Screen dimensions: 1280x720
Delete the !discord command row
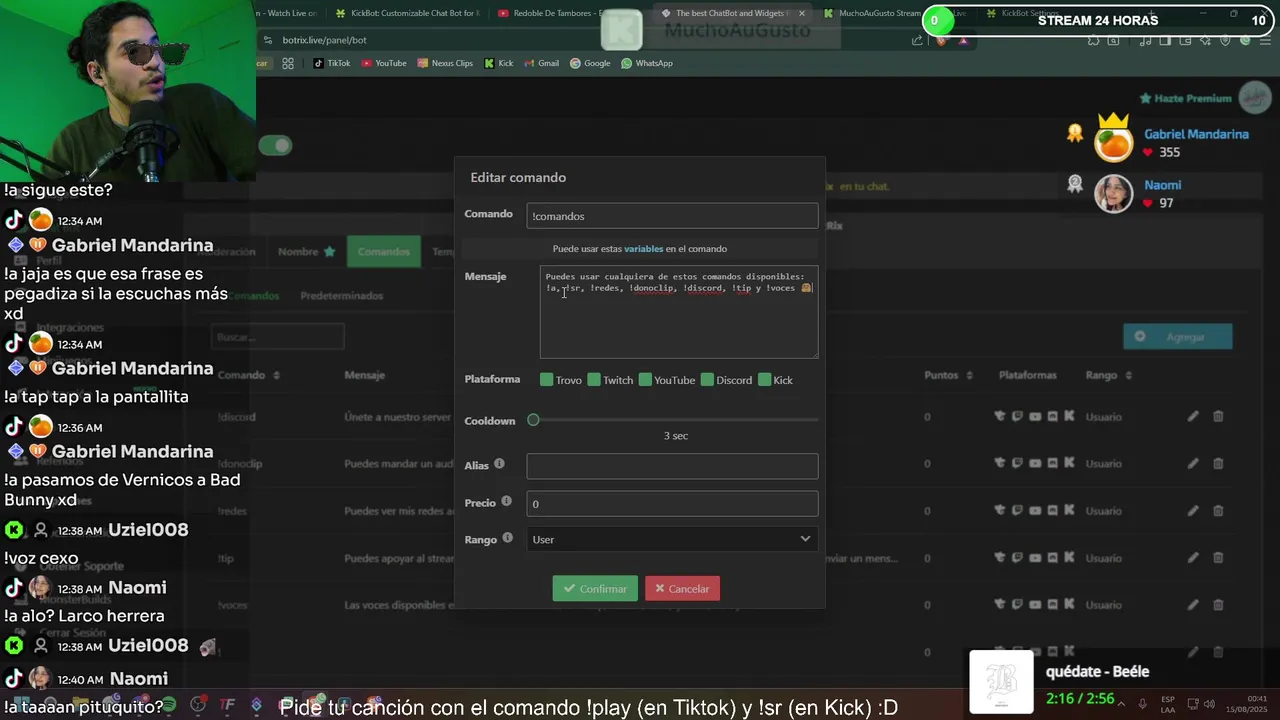(1218, 417)
